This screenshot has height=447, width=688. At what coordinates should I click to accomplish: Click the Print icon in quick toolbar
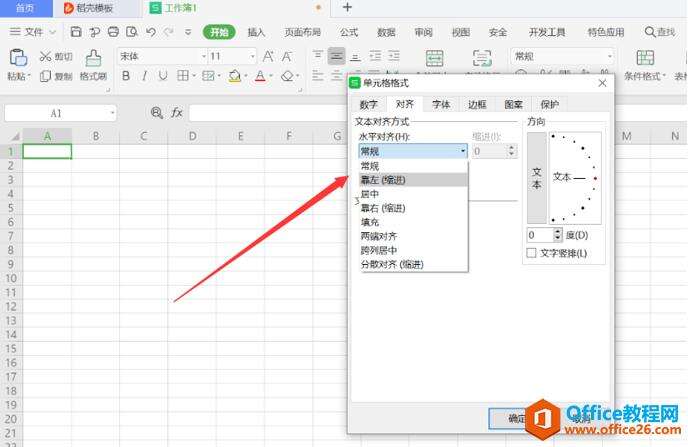(113, 32)
